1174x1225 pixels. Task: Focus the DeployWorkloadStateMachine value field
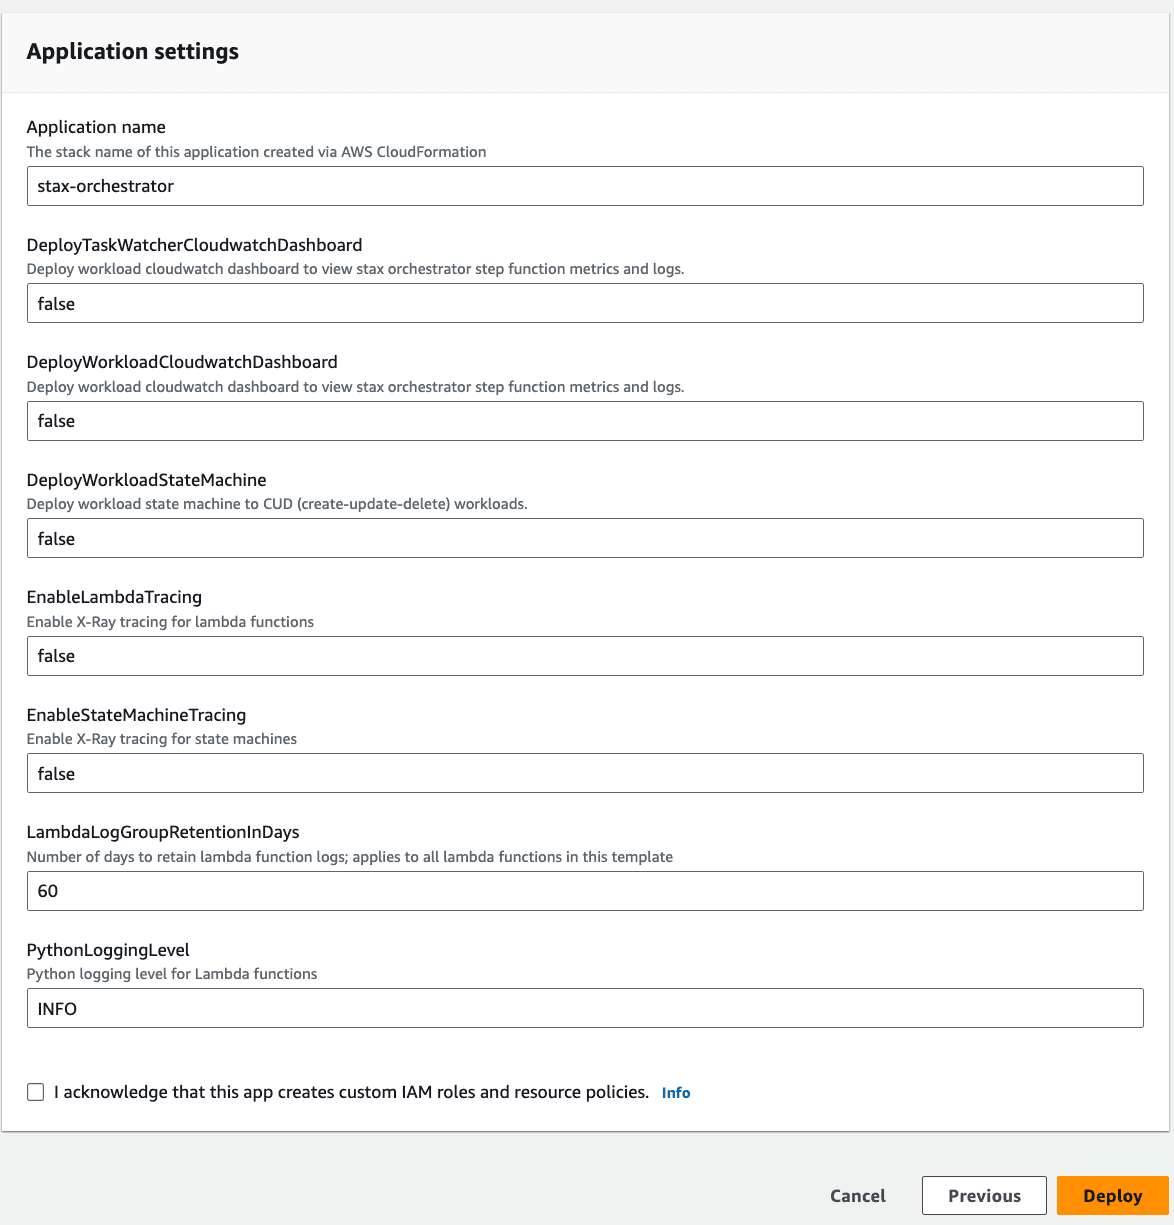coord(585,538)
